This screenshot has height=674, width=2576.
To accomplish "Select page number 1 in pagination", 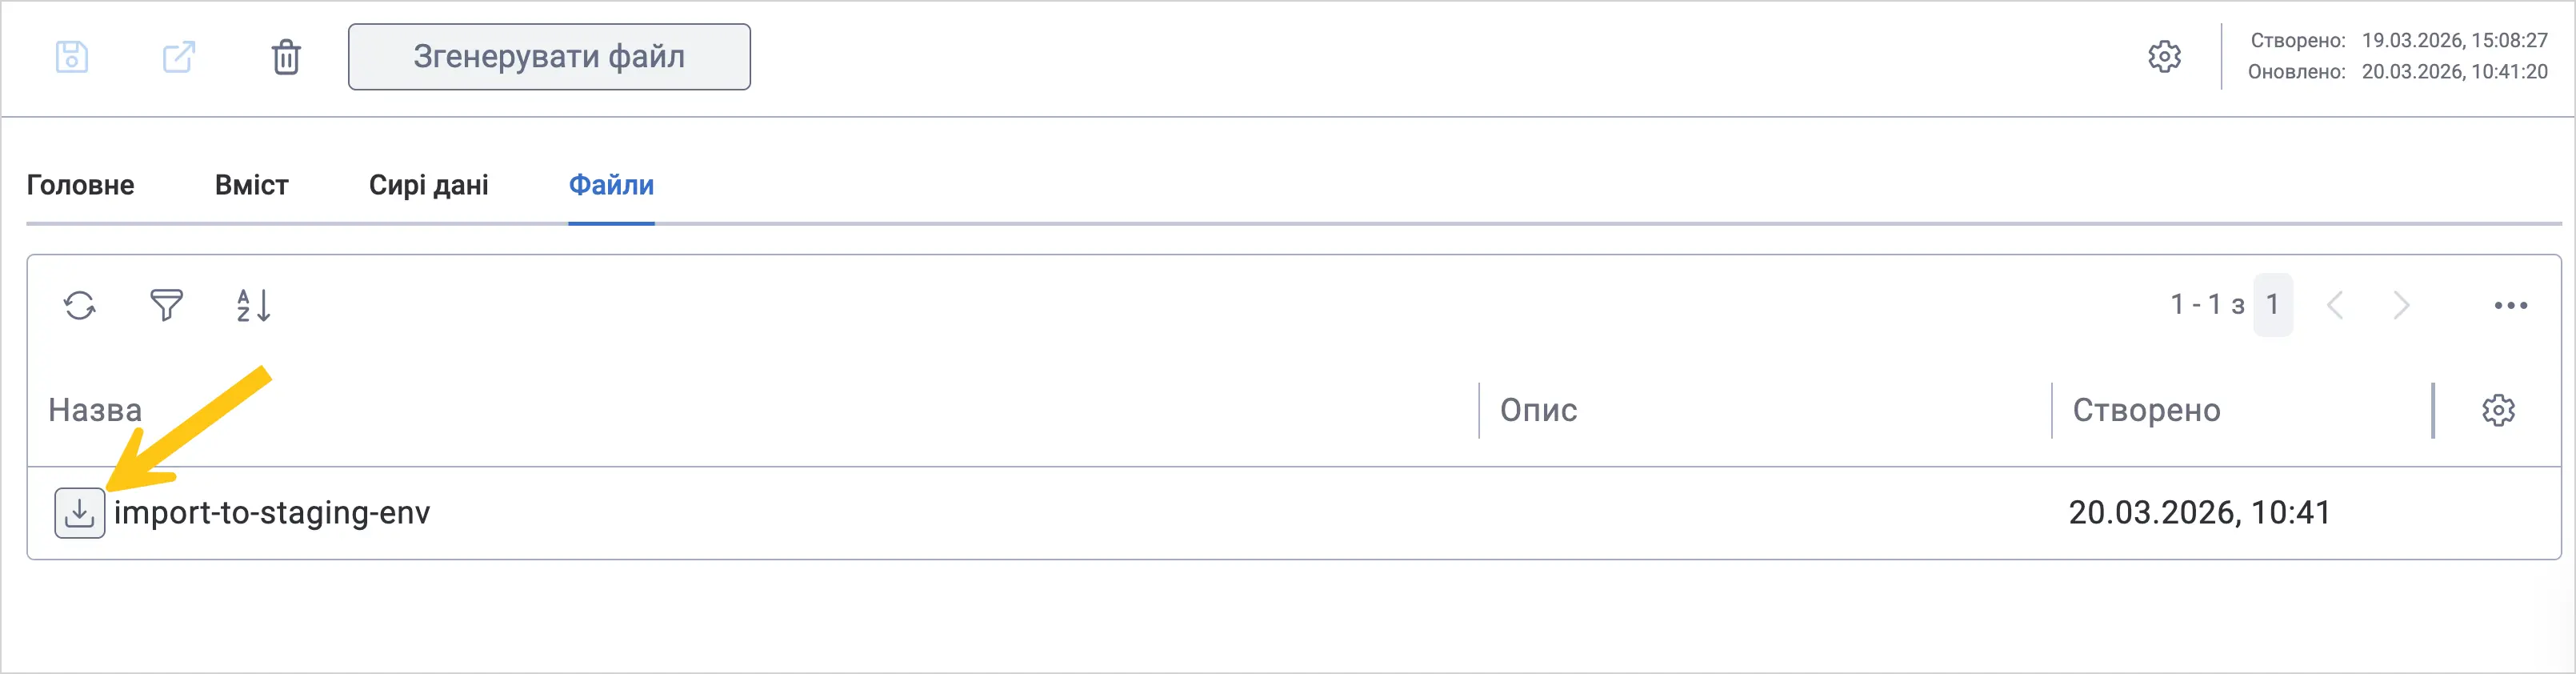I will pos(2272,304).
